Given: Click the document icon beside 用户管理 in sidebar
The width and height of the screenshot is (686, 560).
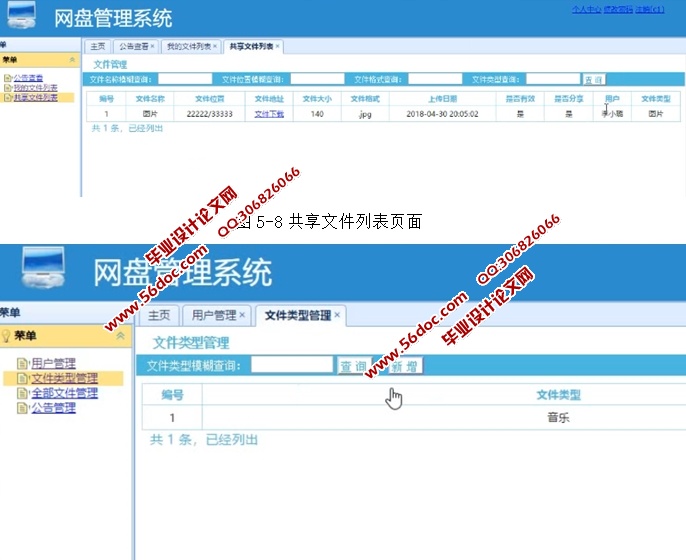Looking at the screenshot, I should (24, 364).
